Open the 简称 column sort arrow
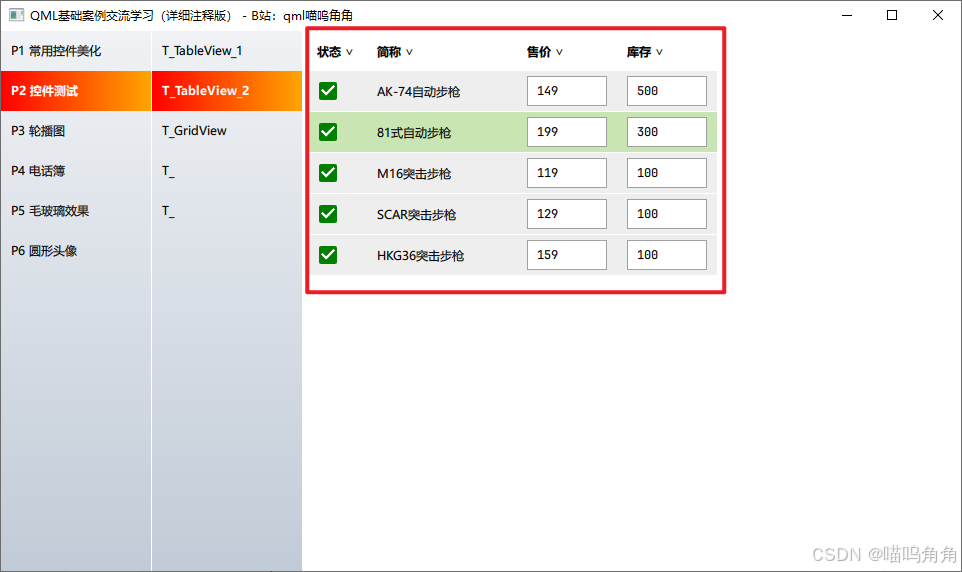 coord(409,52)
